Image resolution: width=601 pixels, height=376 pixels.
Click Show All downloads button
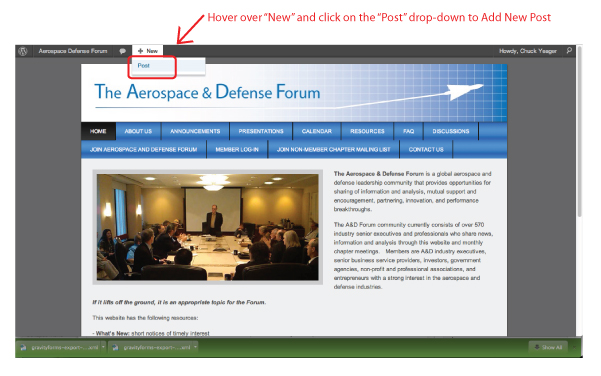point(548,347)
